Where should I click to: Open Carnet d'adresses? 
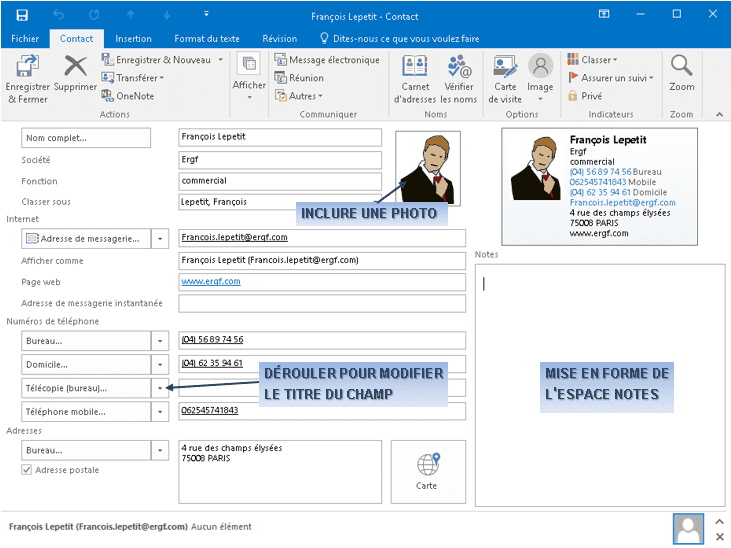(x=415, y=79)
